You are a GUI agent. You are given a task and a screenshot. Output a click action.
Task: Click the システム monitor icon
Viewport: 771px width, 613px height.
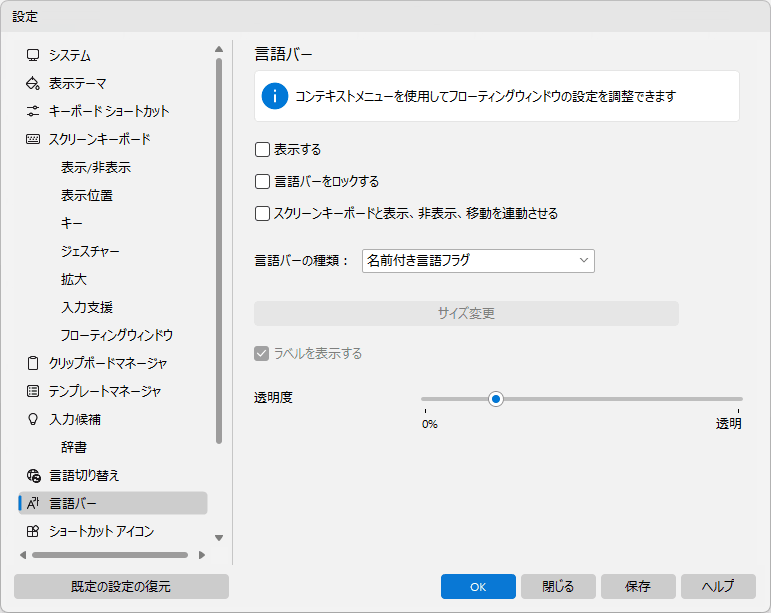pos(33,55)
